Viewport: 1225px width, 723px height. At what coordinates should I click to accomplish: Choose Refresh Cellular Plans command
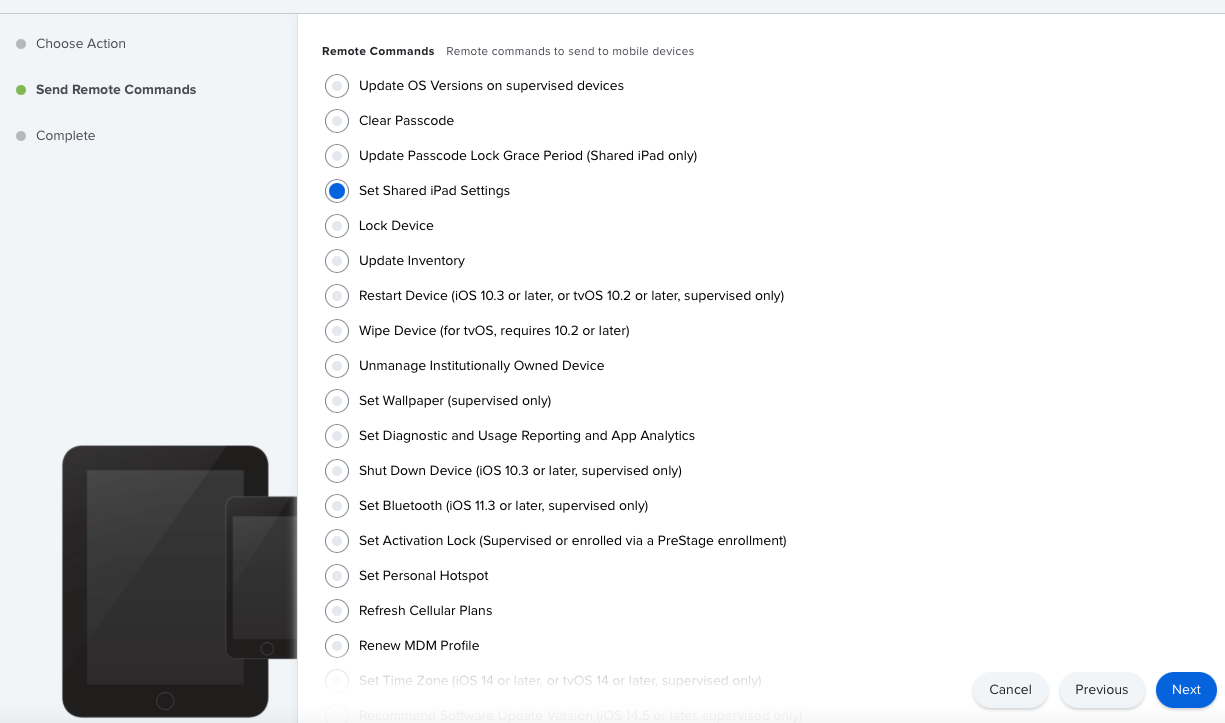[x=337, y=610]
